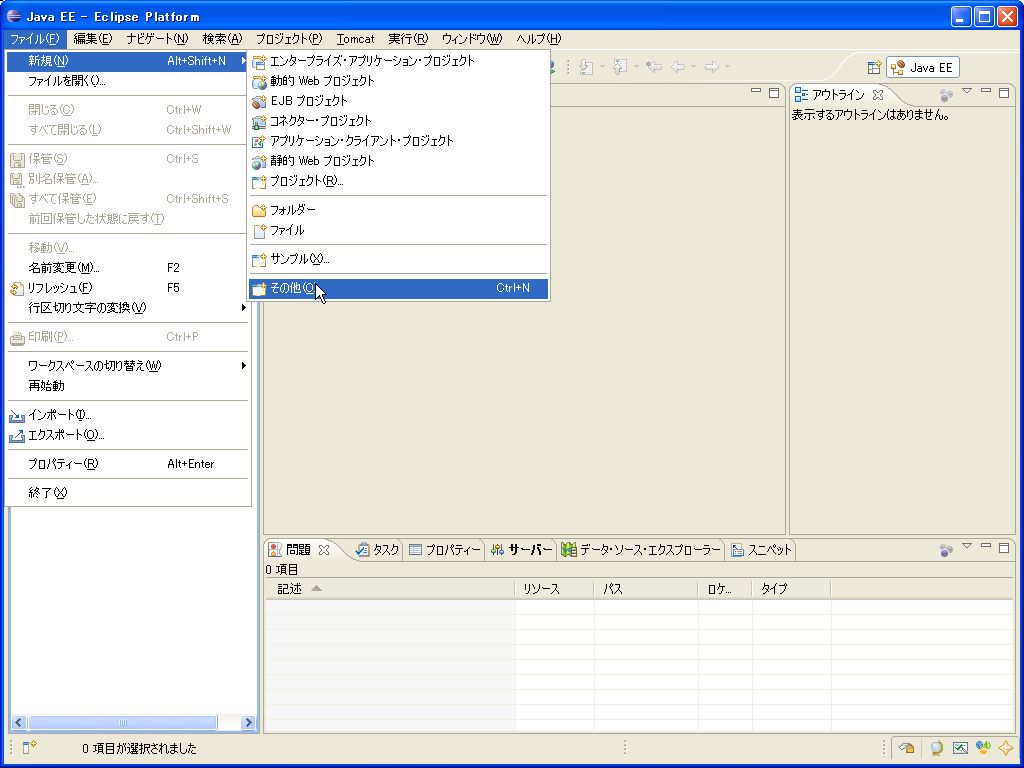Open the Back history dropdown arrow
The height and width of the screenshot is (768, 1024).
pyautogui.click(x=694, y=67)
